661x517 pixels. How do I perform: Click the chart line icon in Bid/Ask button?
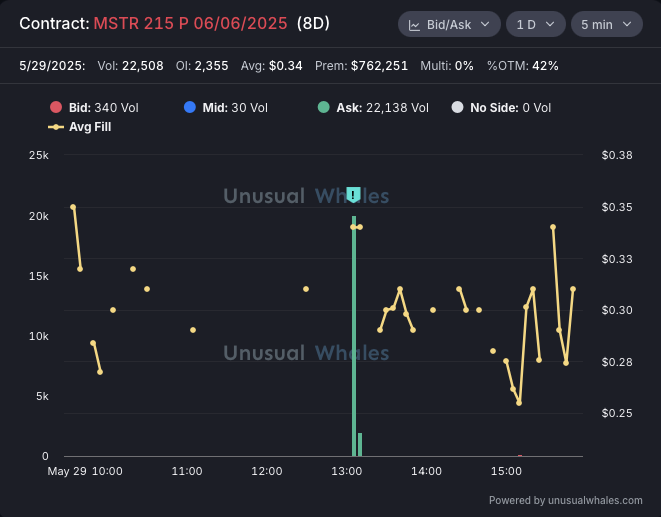pyautogui.click(x=414, y=25)
